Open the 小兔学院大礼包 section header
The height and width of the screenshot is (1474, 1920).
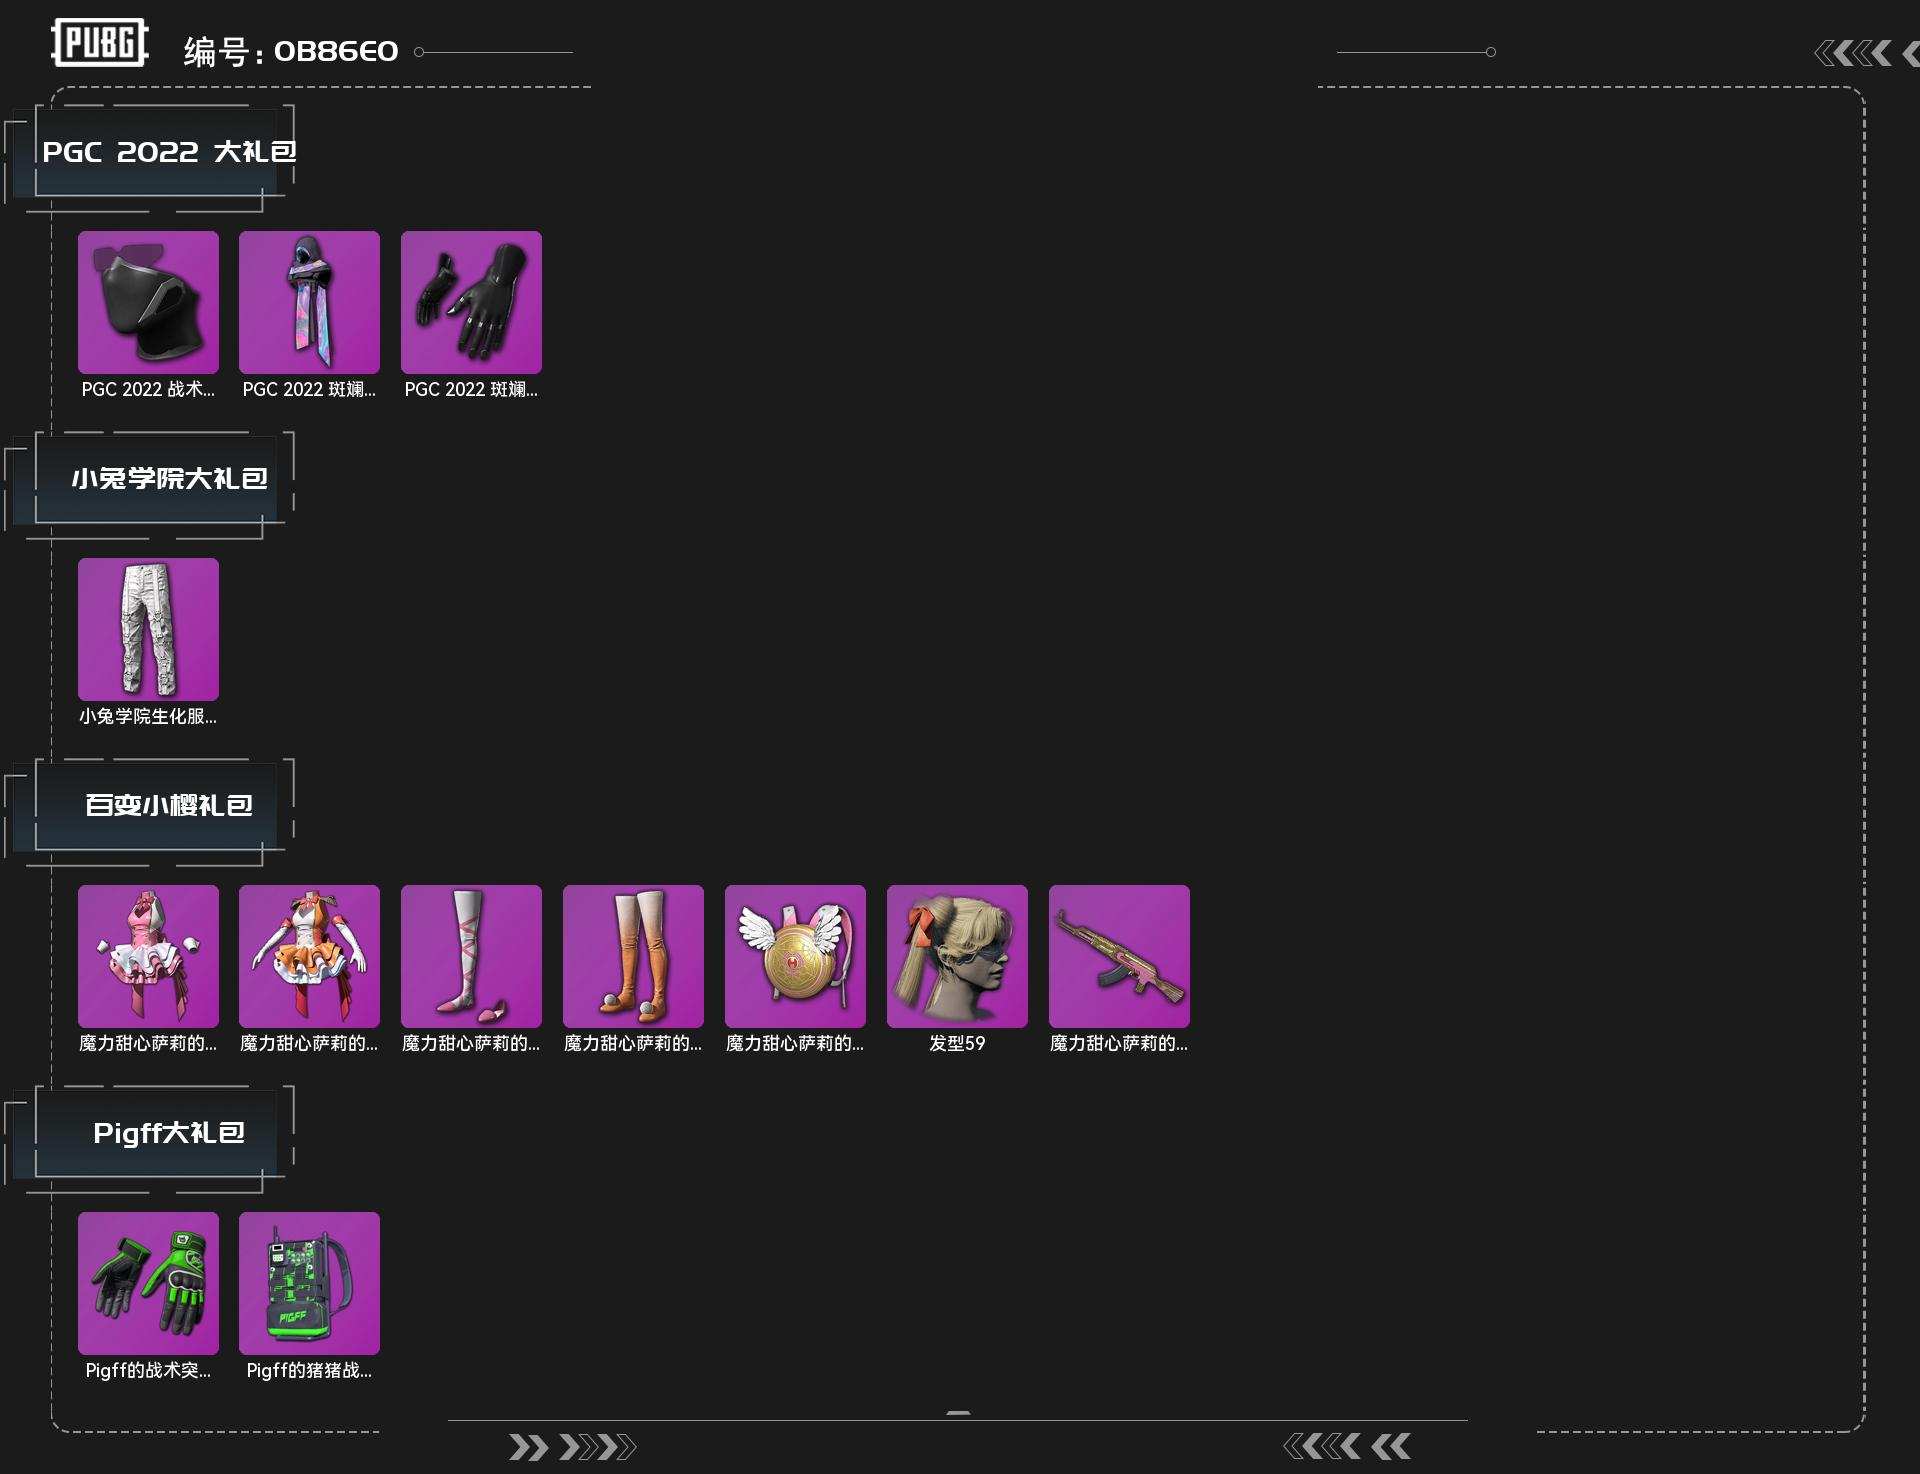(168, 479)
